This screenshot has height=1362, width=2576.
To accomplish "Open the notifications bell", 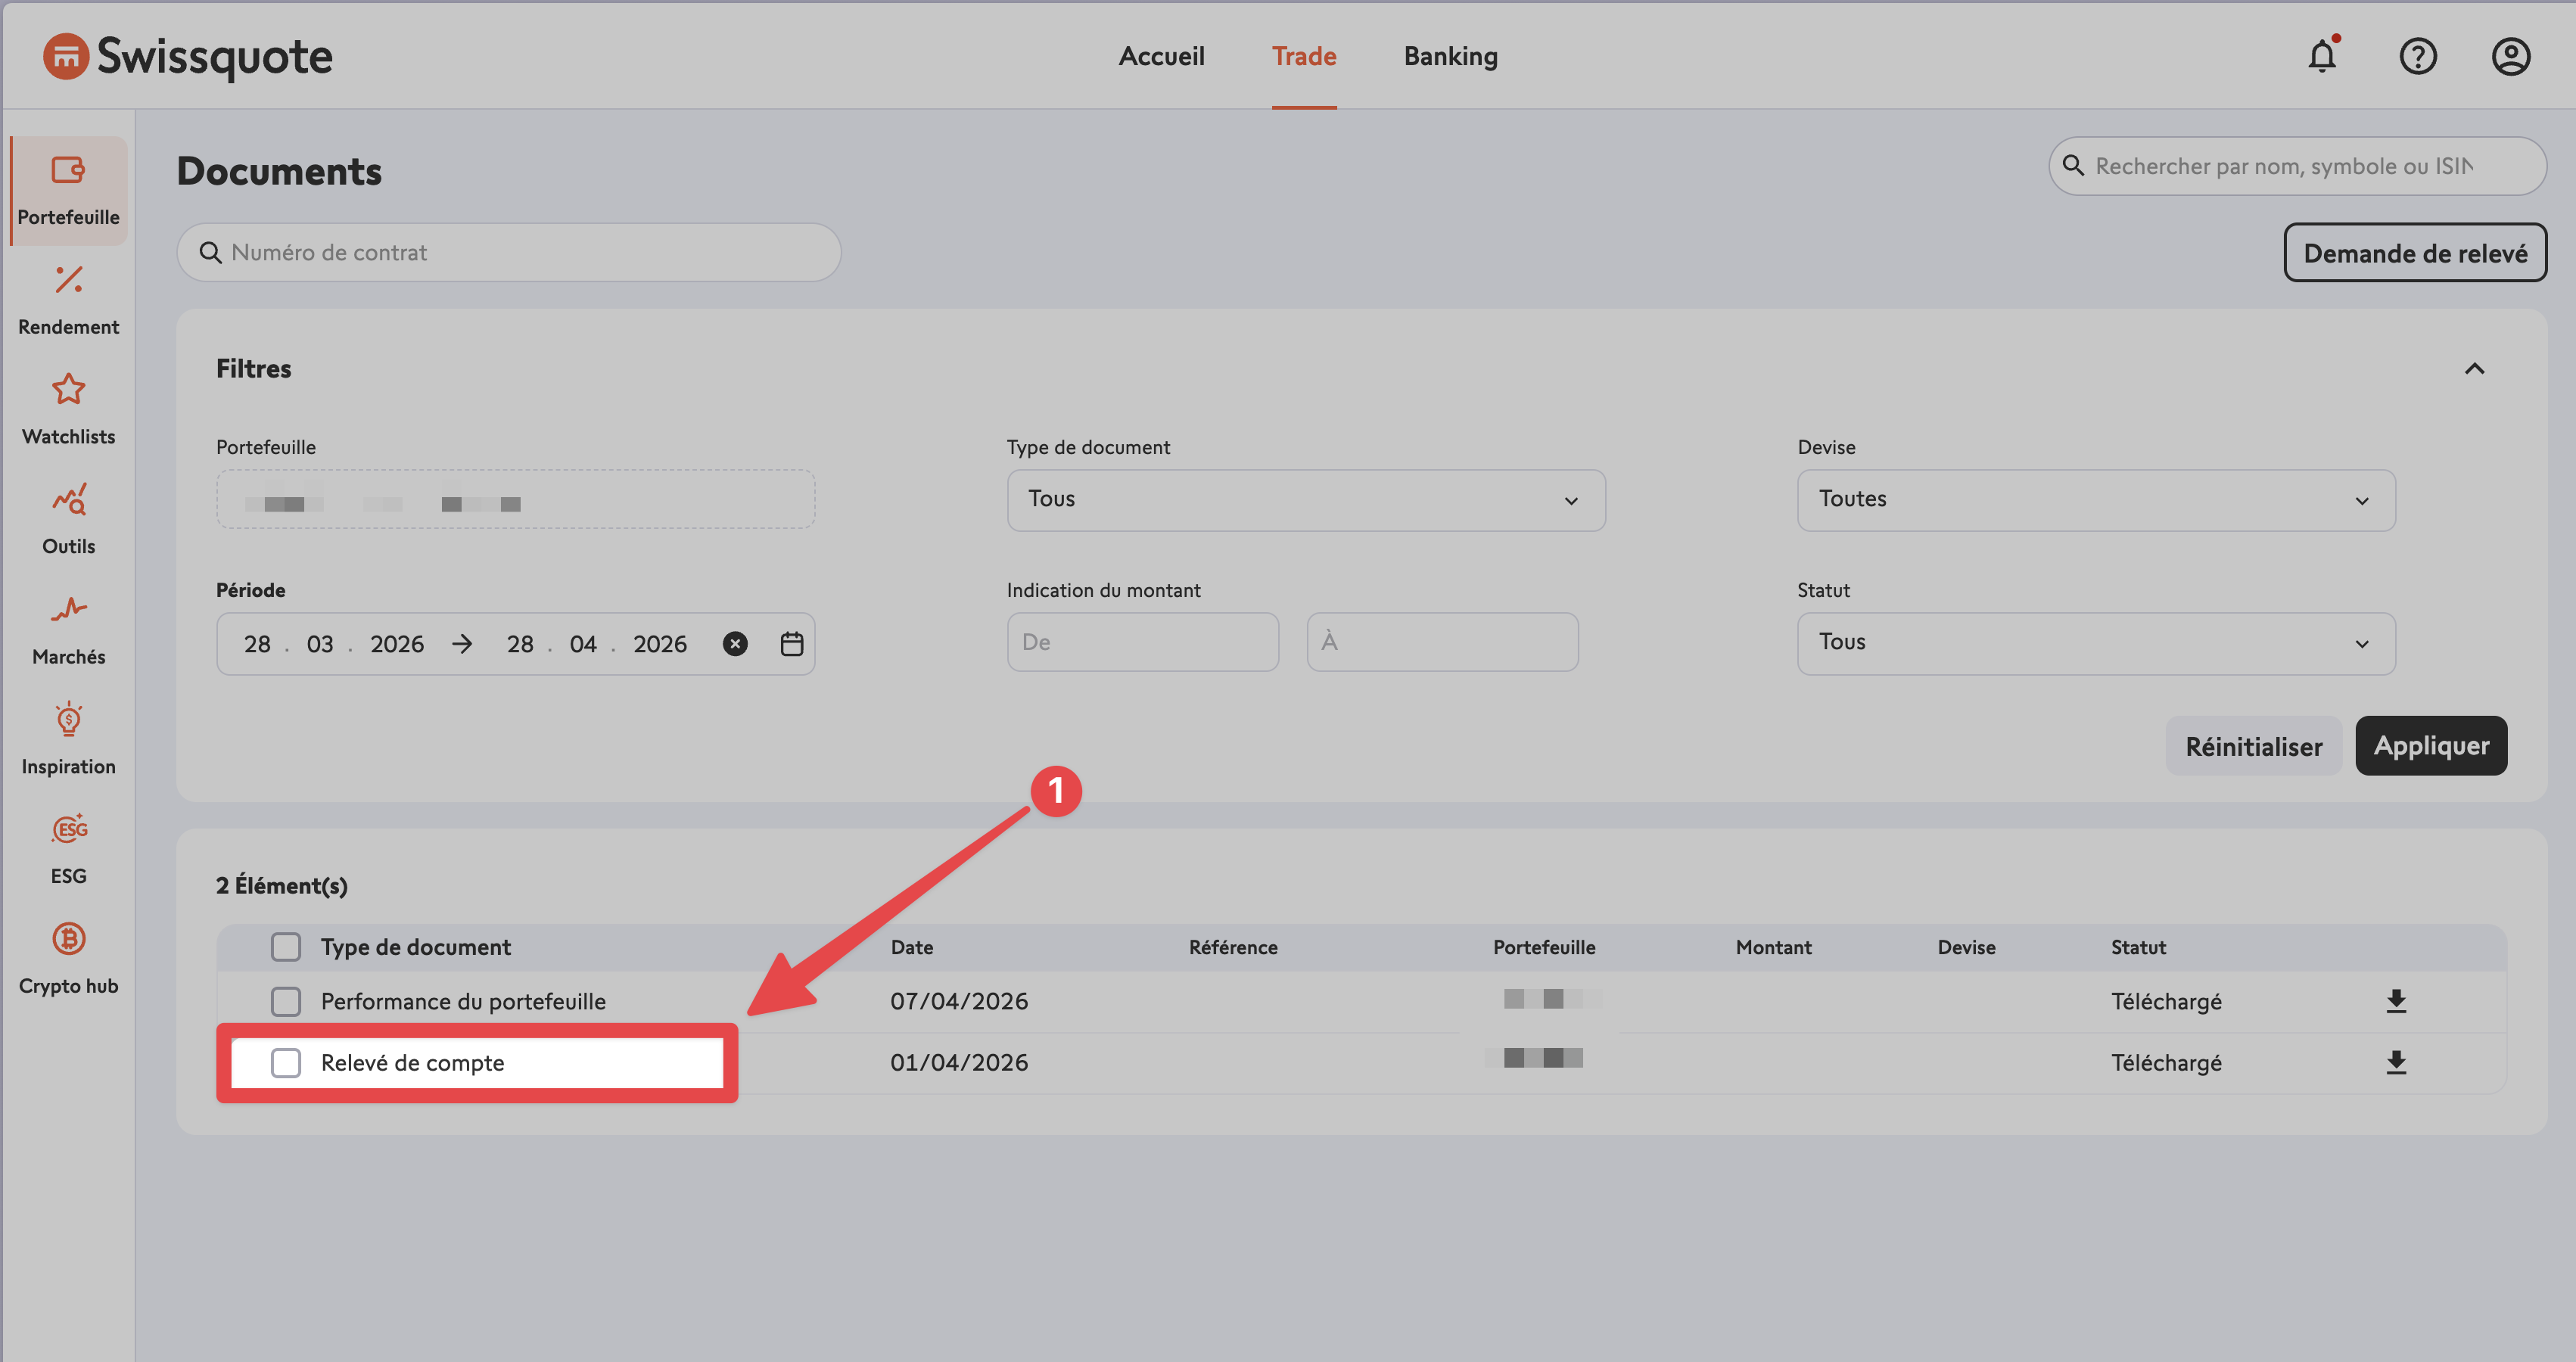I will 2321,56.
